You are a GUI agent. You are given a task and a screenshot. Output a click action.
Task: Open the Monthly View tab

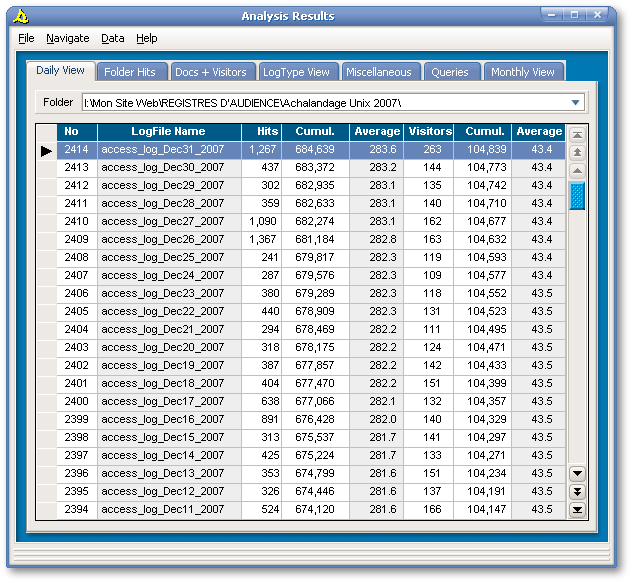tap(522, 72)
